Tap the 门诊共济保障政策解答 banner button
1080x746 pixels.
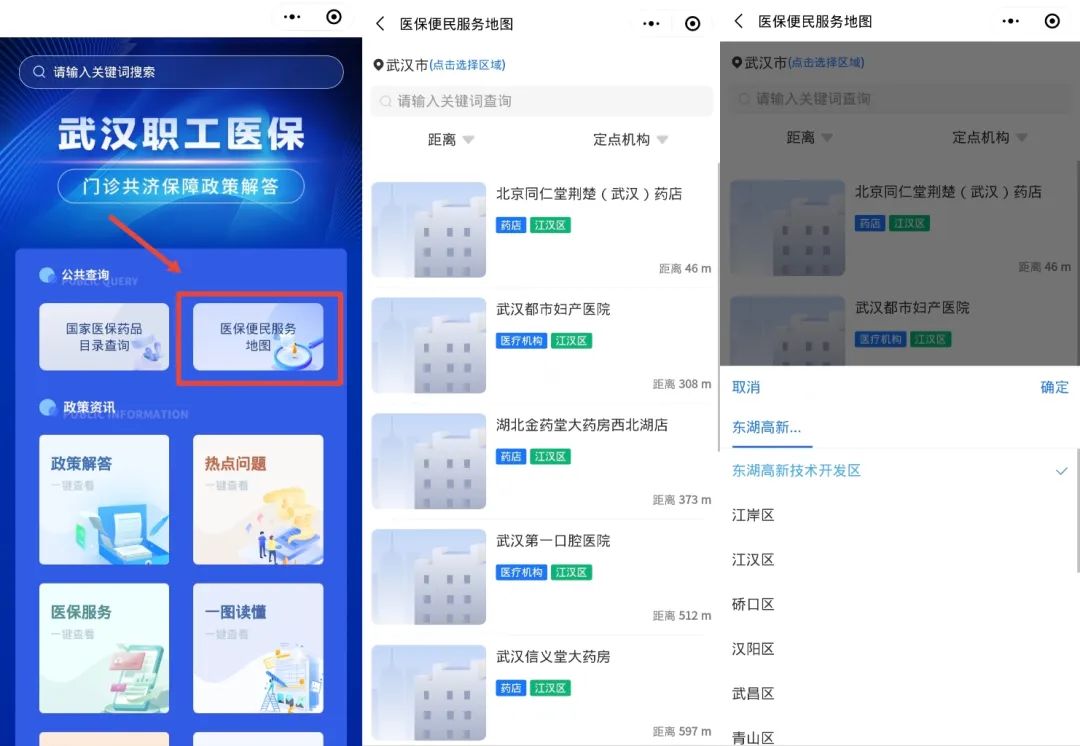pyautogui.click(x=181, y=186)
